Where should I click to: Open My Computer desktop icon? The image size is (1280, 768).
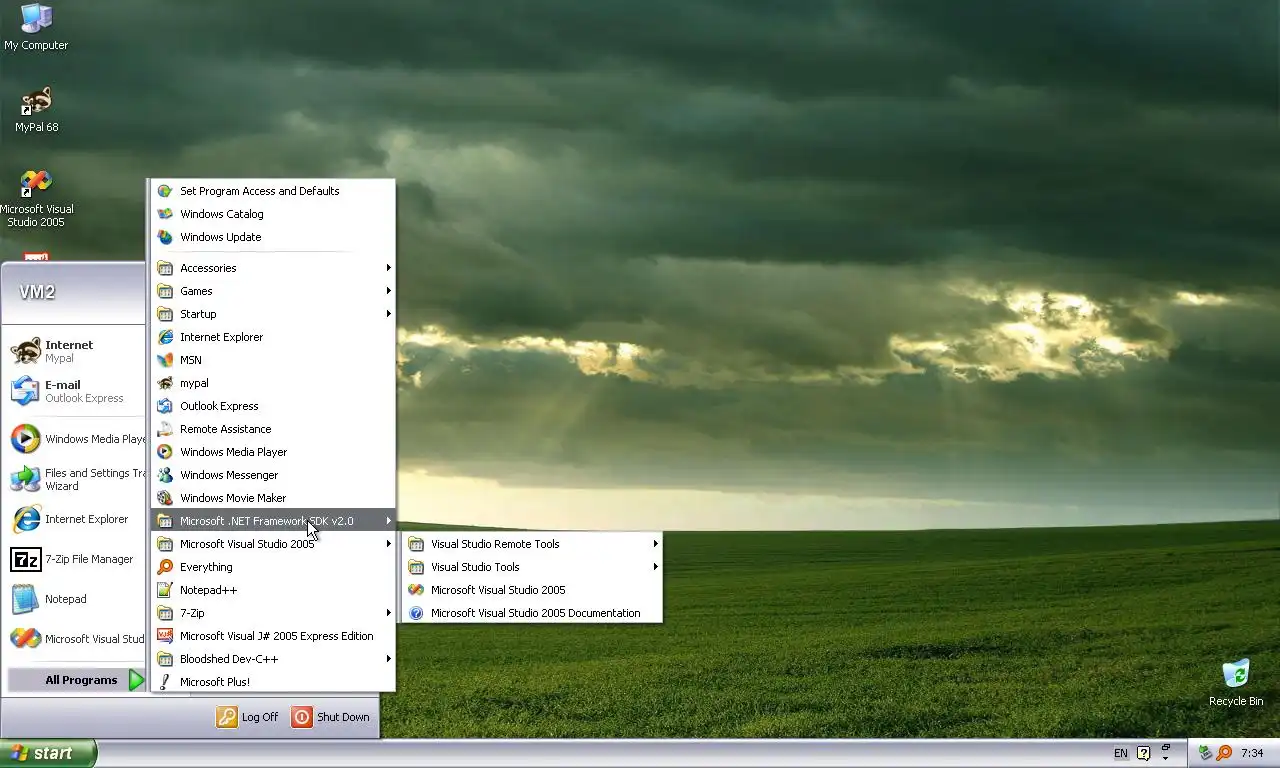(36, 27)
